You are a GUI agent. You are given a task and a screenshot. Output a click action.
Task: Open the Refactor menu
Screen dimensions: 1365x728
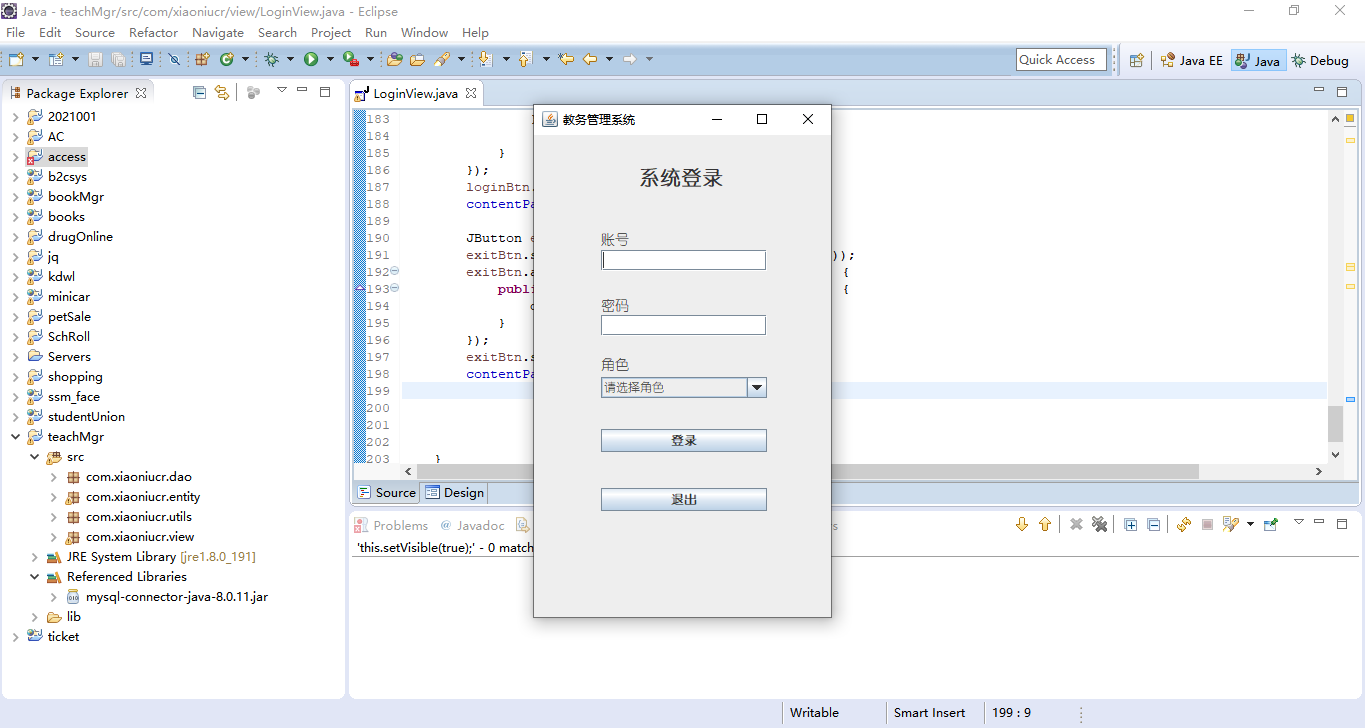coord(153,33)
